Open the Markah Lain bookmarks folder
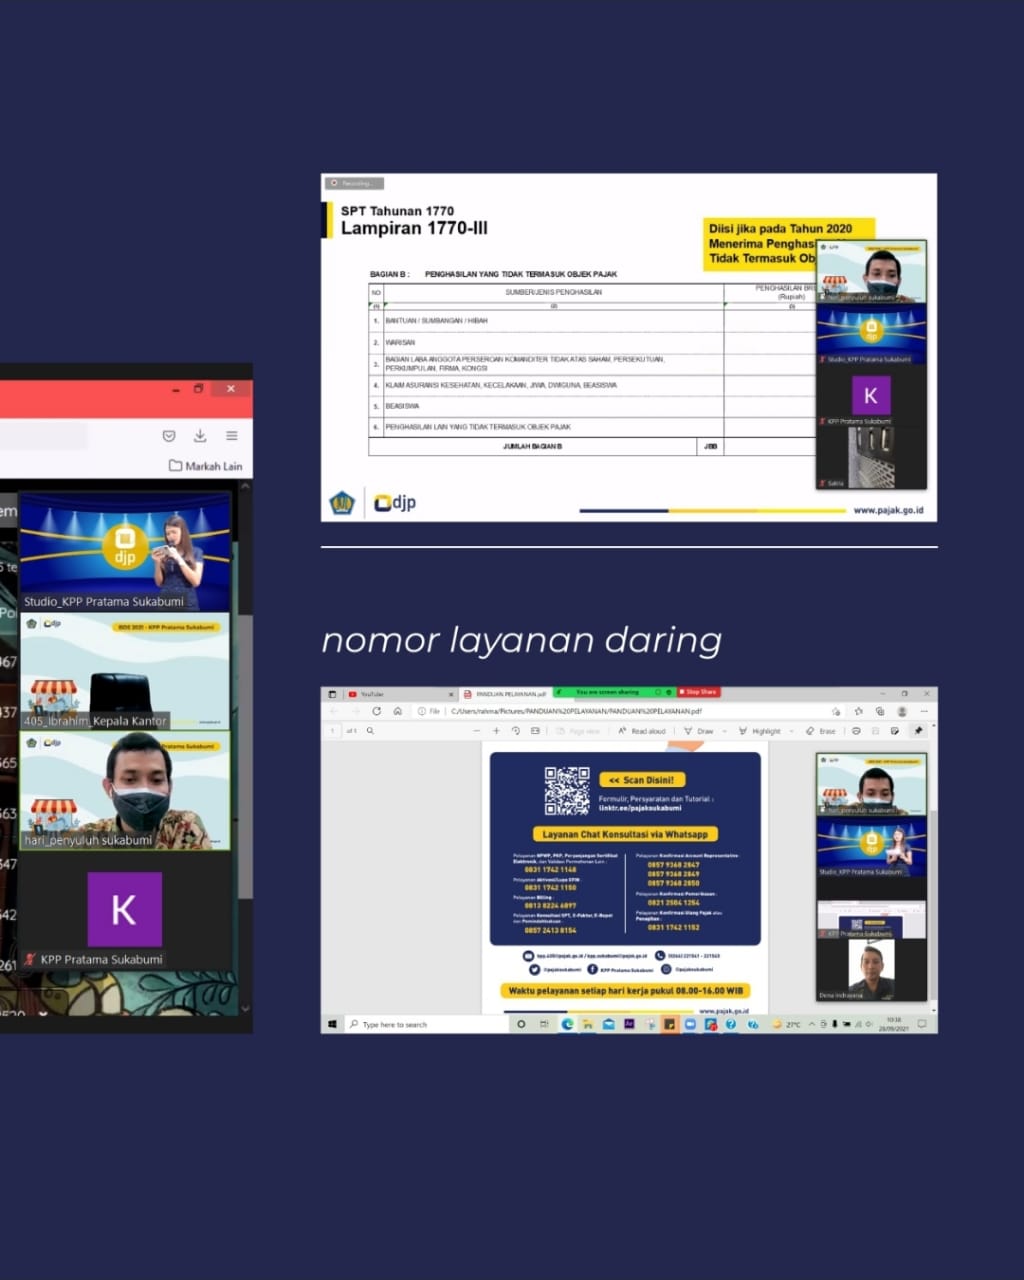This screenshot has width=1024, height=1280. [205, 466]
